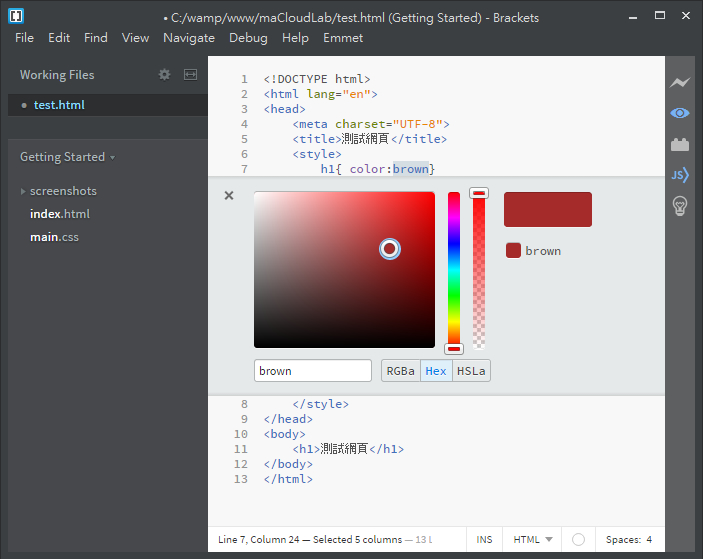Open the Help menu
The width and height of the screenshot is (703, 559).
coord(295,38)
